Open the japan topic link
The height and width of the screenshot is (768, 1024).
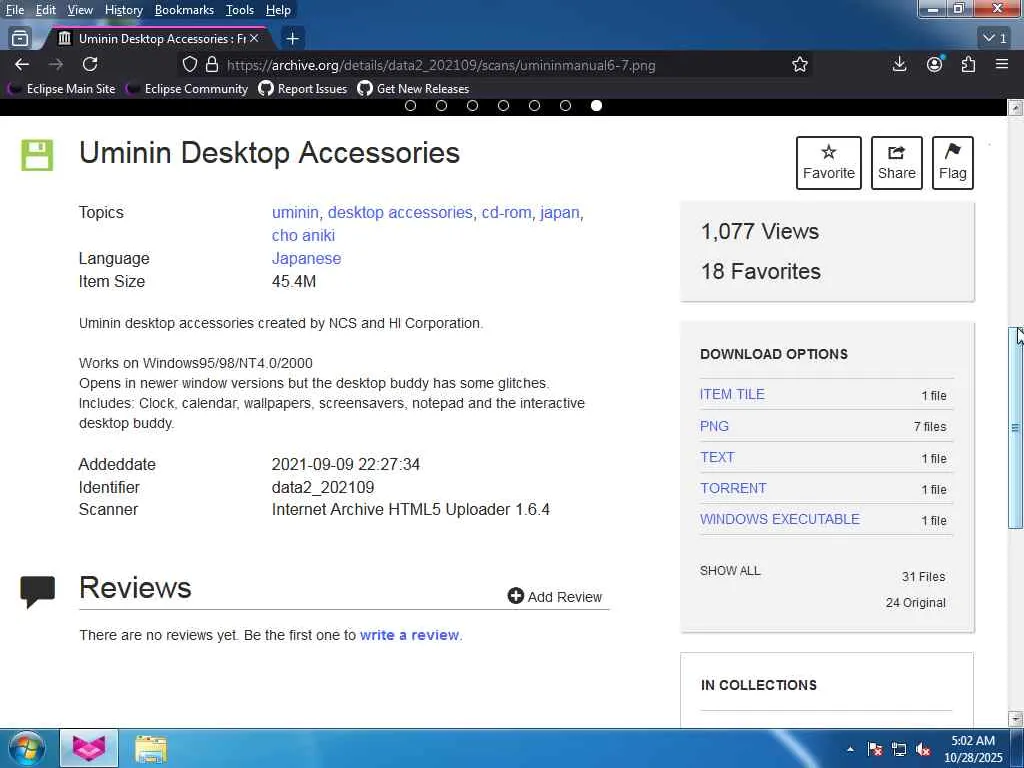tap(560, 212)
